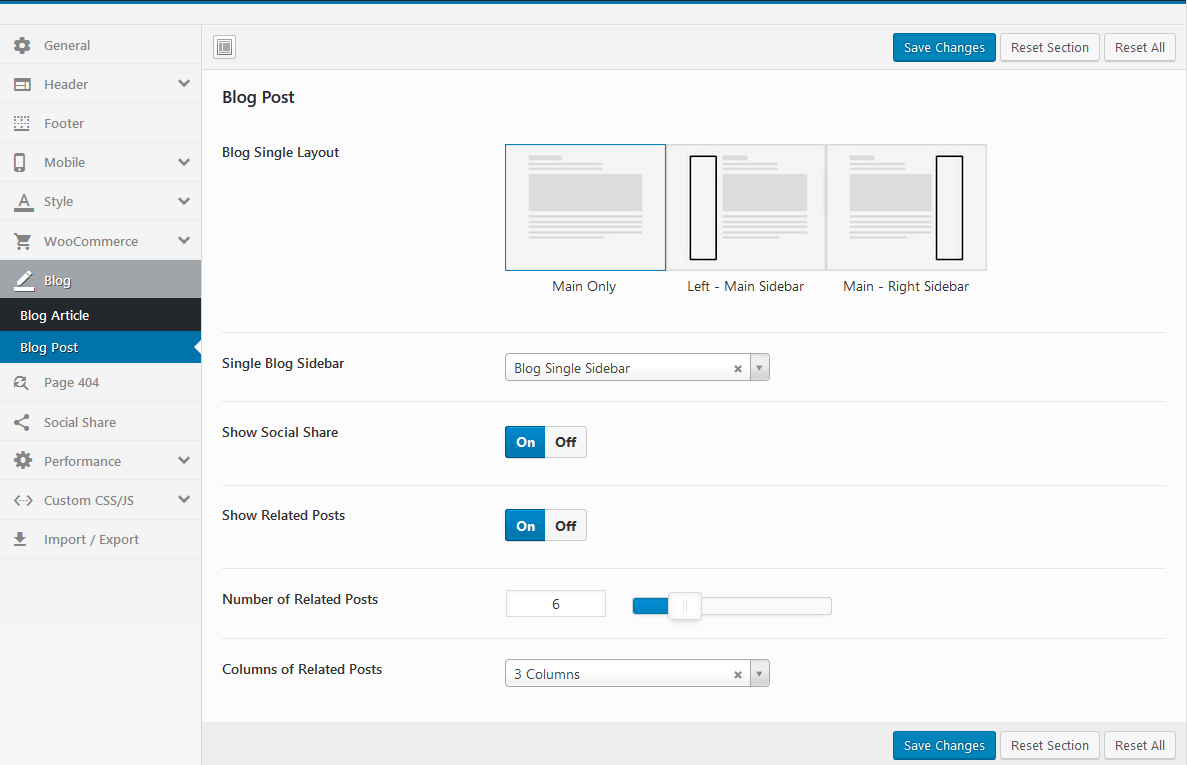The width and height of the screenshot is (1187, 765).
Task: Expand the Style menu chevron
Action: (184, 201)
